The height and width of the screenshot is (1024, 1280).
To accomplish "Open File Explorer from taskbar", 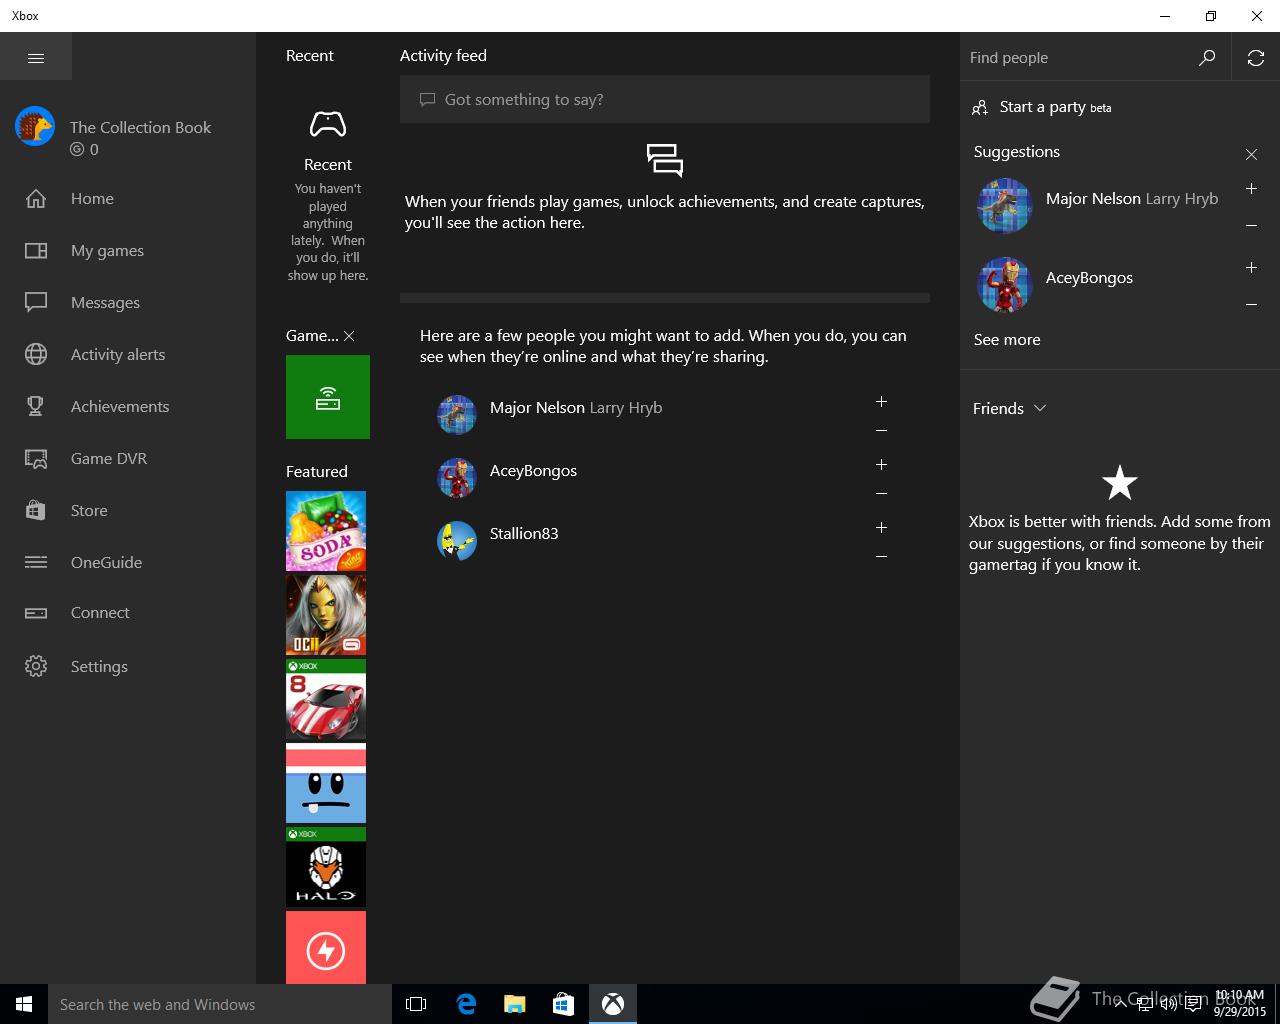I will pos(515,1004).
